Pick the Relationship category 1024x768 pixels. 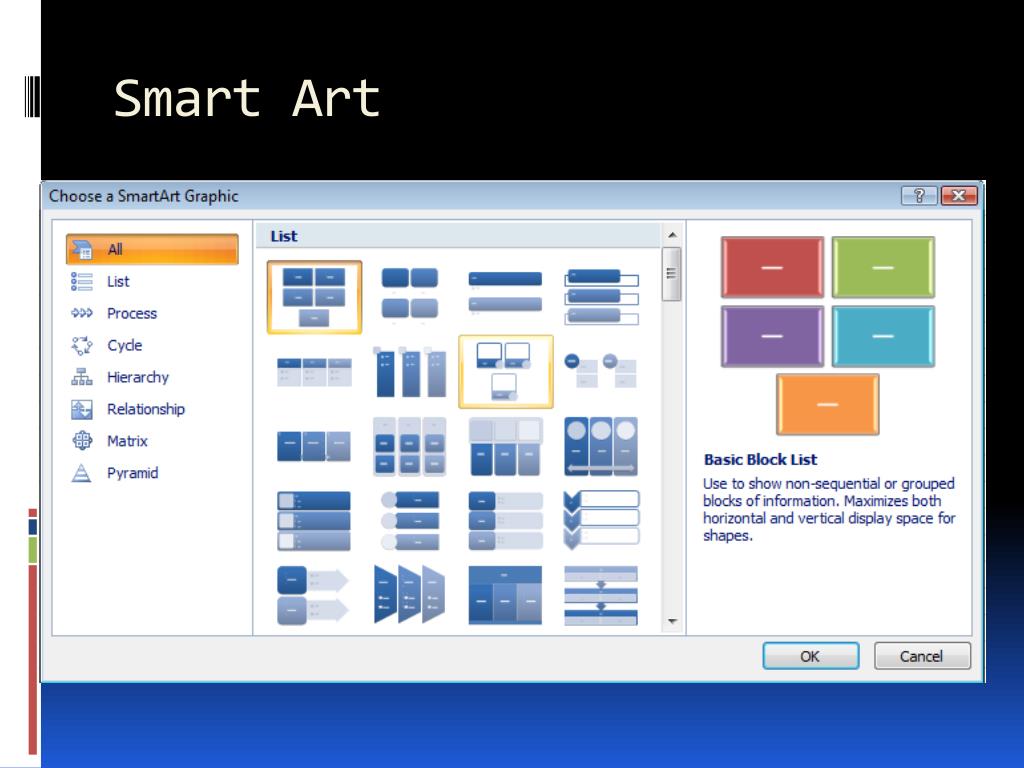pyautogui.click(x=146, y=409)
